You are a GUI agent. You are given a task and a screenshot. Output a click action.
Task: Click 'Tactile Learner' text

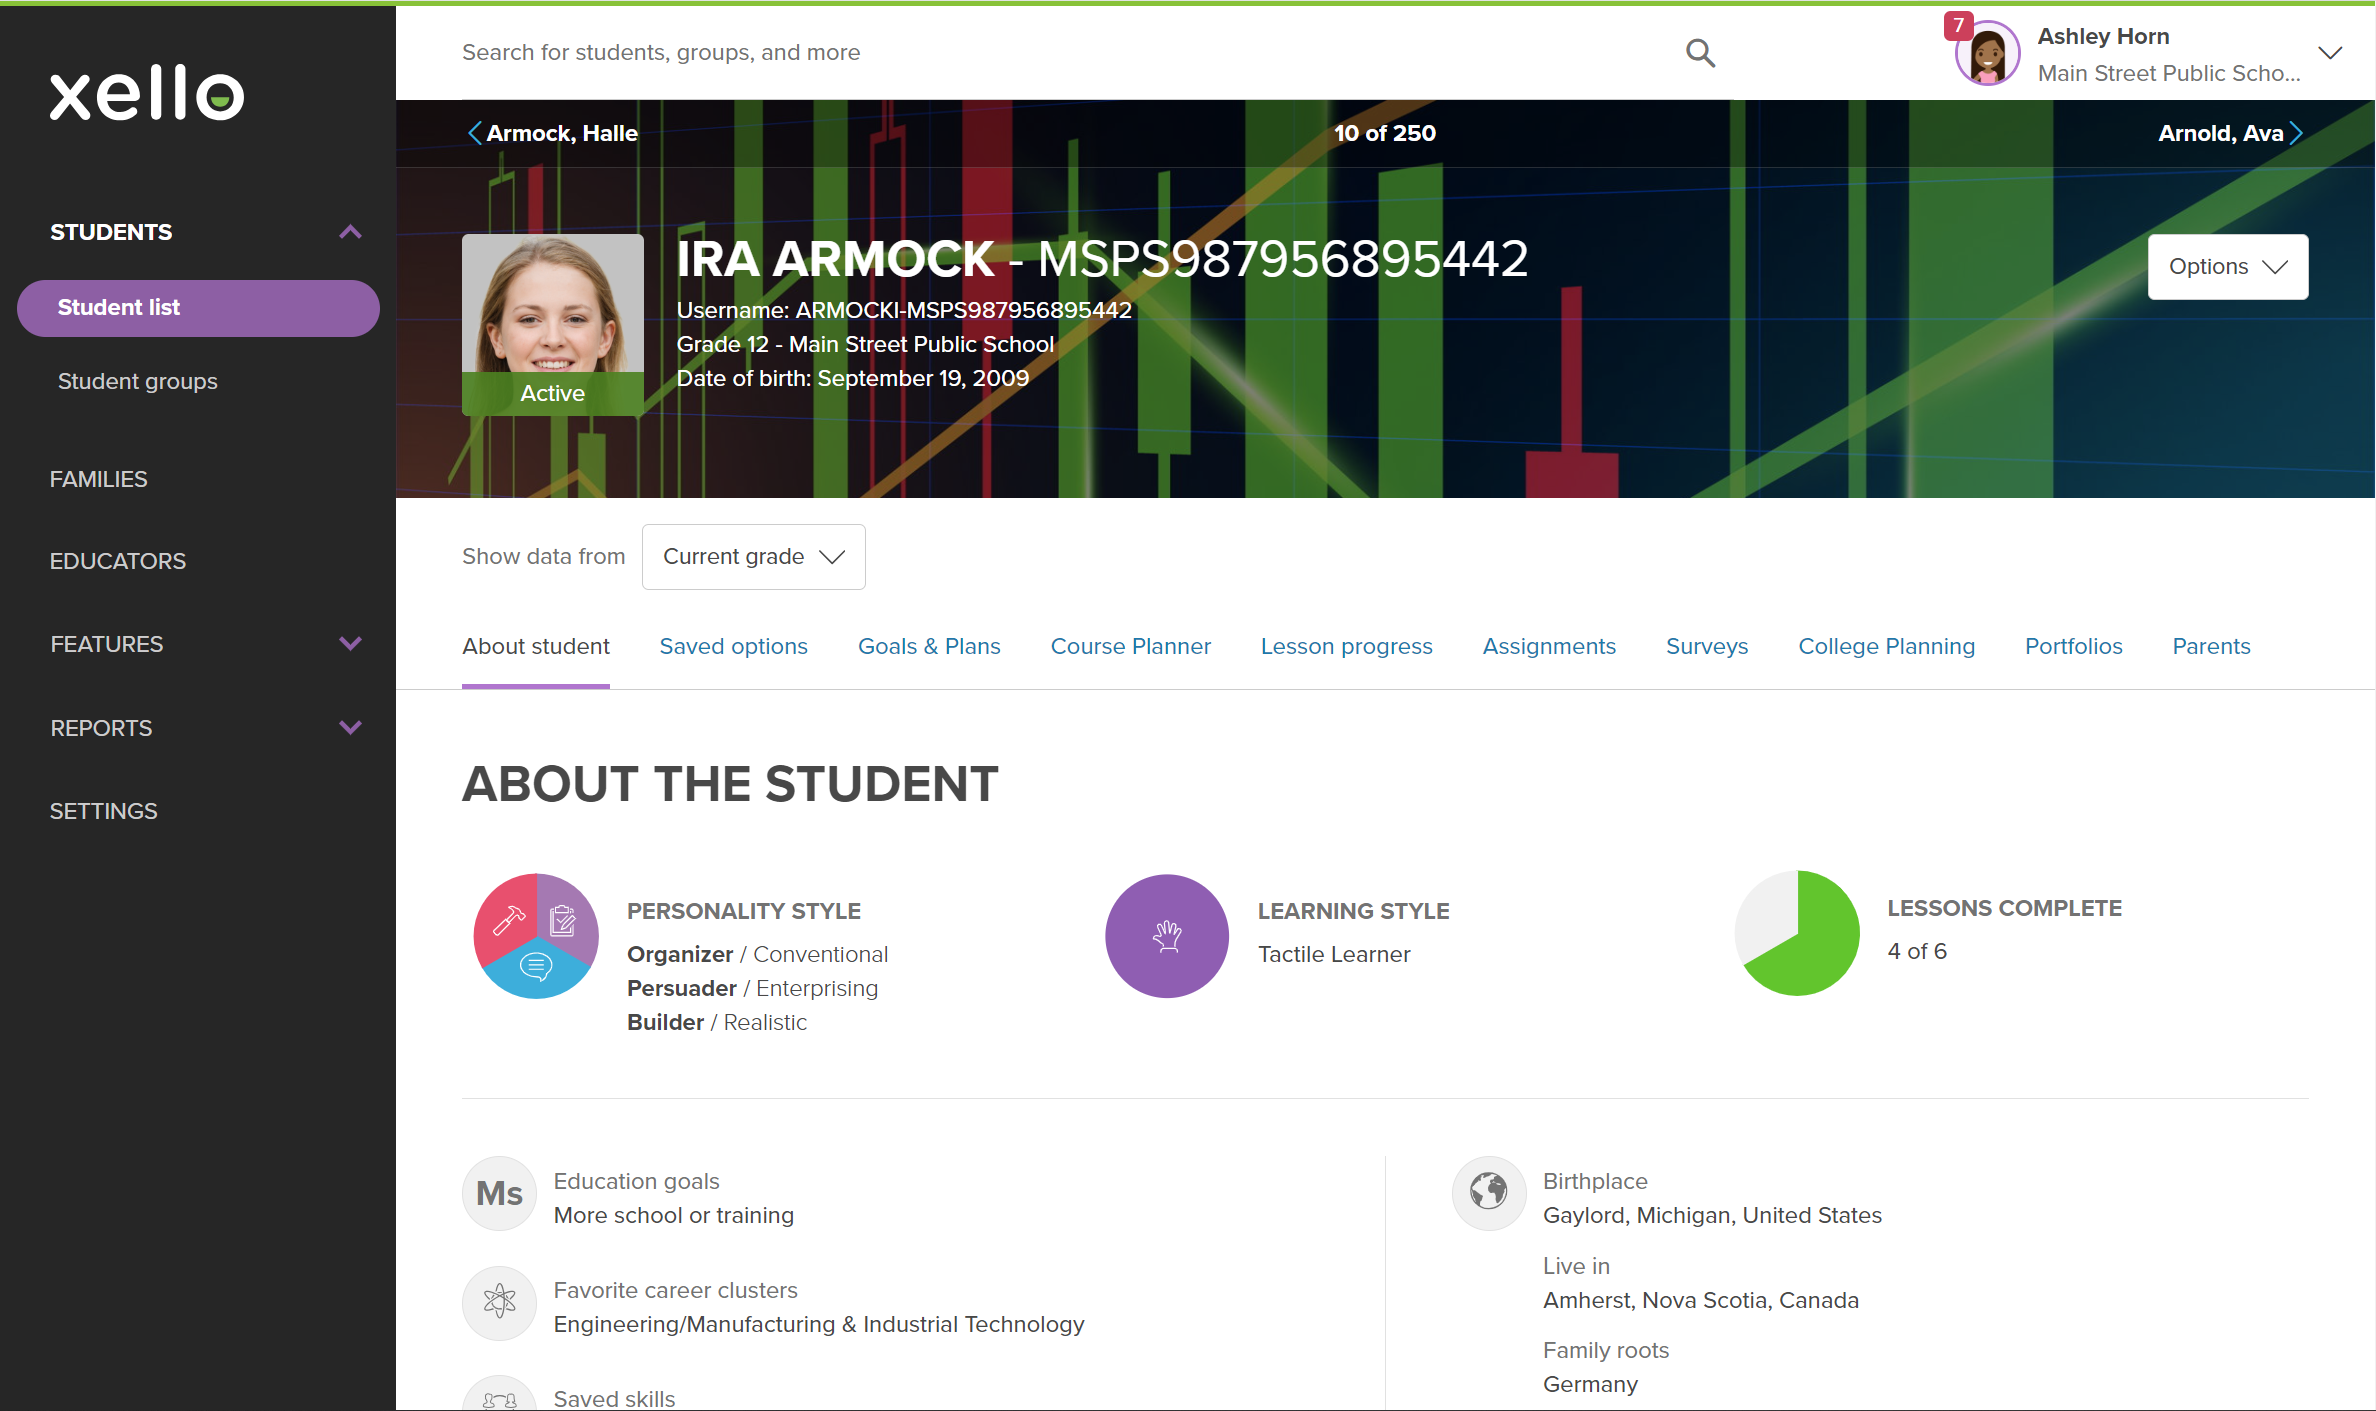click(1334, 954)
